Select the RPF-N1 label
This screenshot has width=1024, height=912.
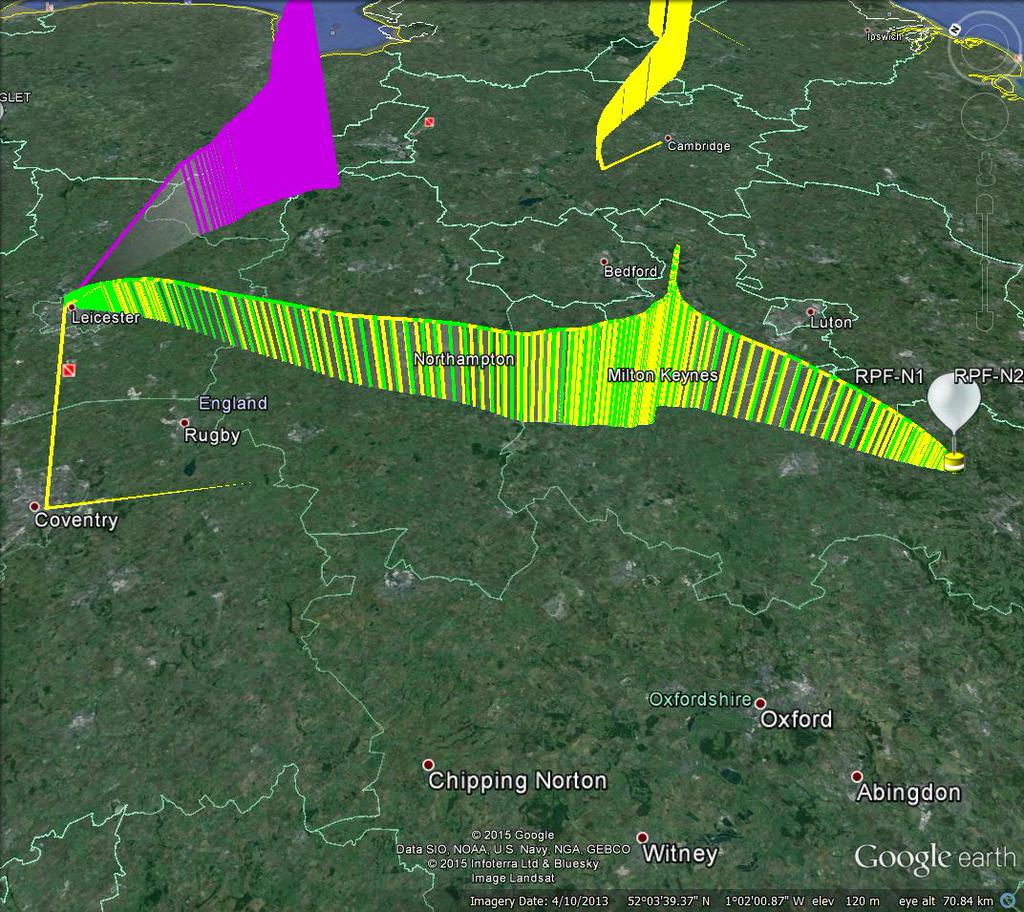tap(889, 376)
